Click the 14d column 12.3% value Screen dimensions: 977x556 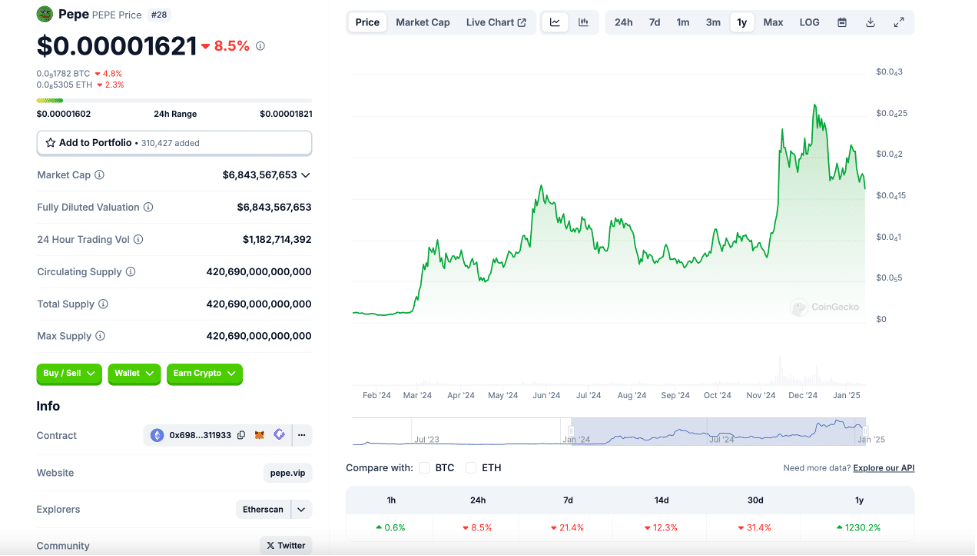(661, 527)
